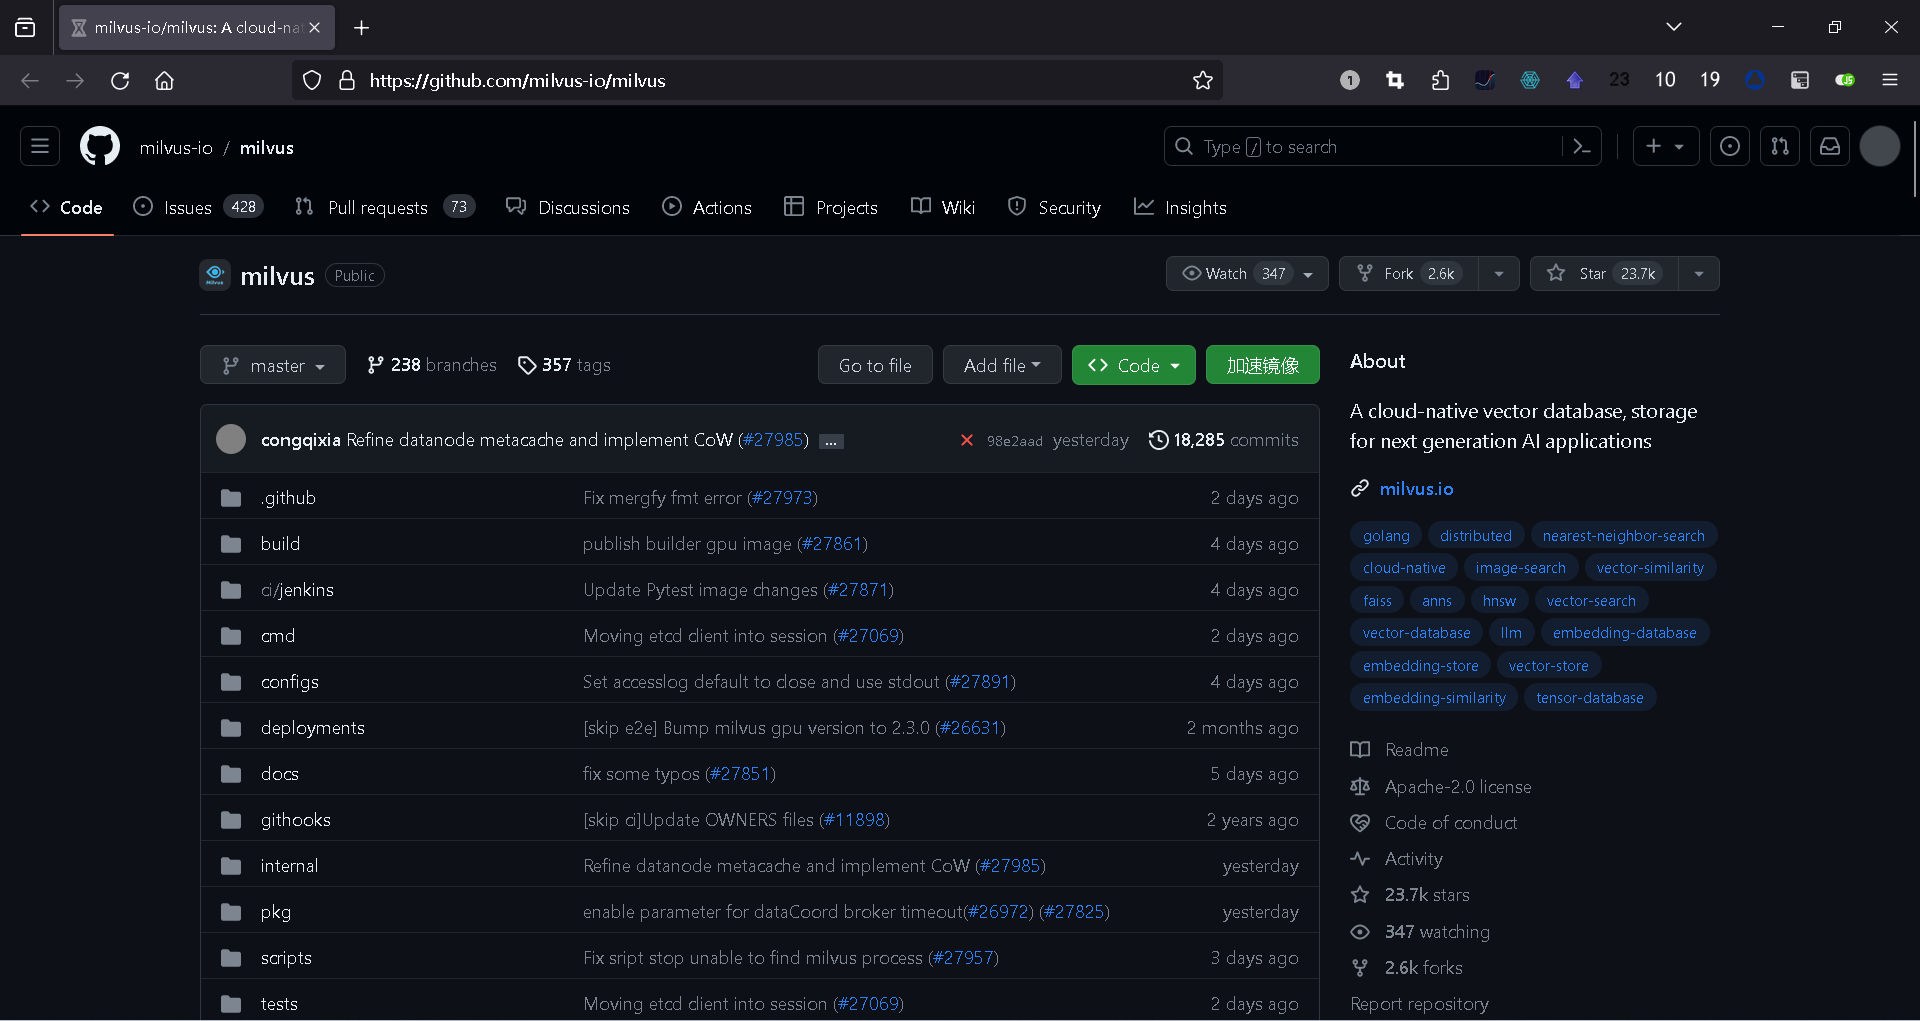Viewport: 1920px width, 1021px height.
Task: Open Pull requests shortcut icon in header
Action: pos(1779,147)
